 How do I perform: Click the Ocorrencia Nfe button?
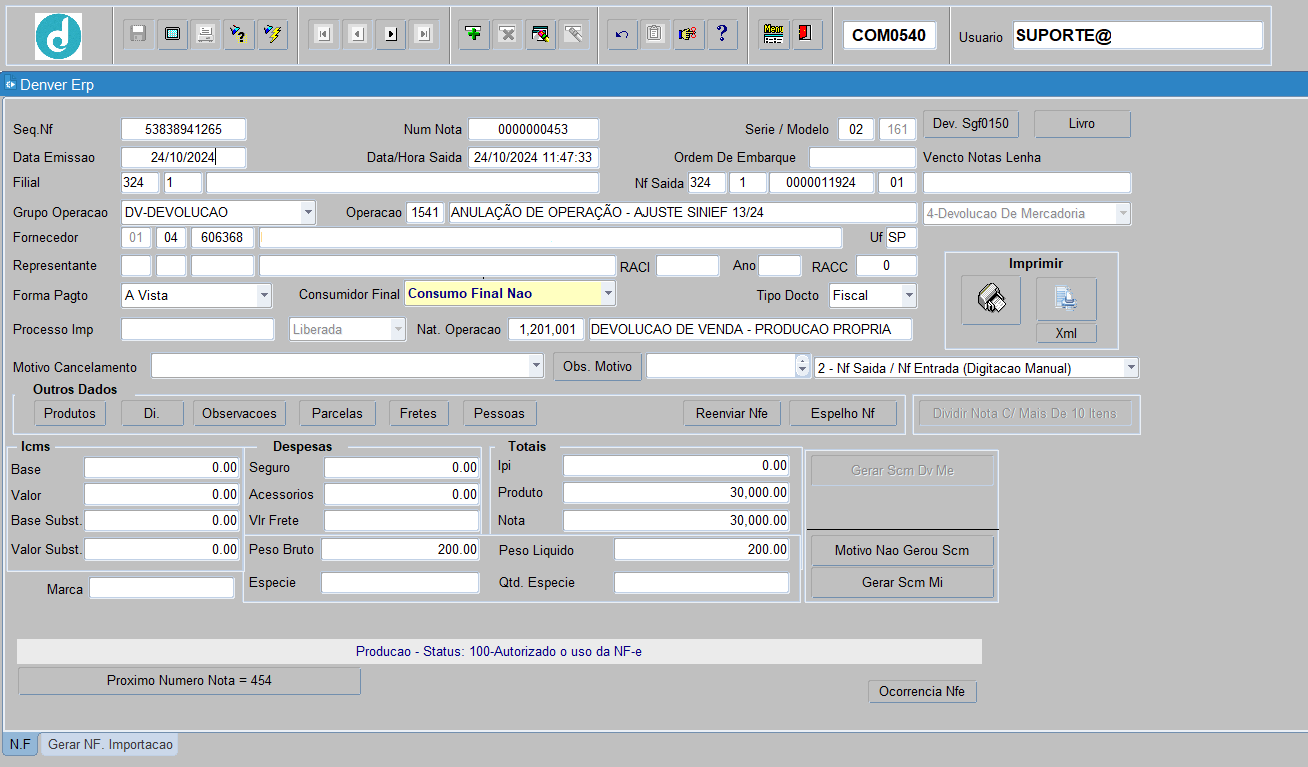pos(922,691)
